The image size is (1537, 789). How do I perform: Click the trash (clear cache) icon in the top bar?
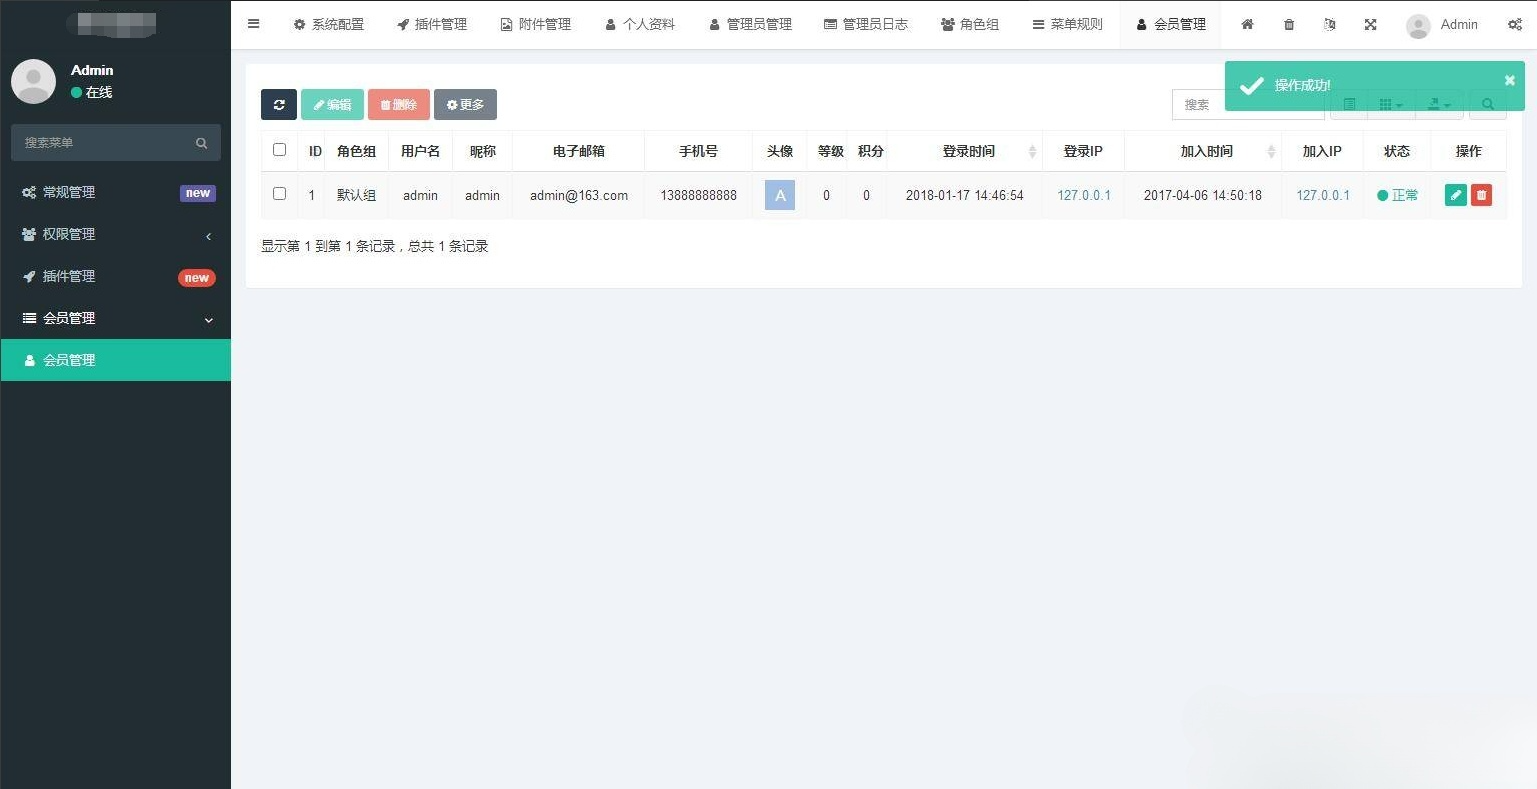point(1289,25)
